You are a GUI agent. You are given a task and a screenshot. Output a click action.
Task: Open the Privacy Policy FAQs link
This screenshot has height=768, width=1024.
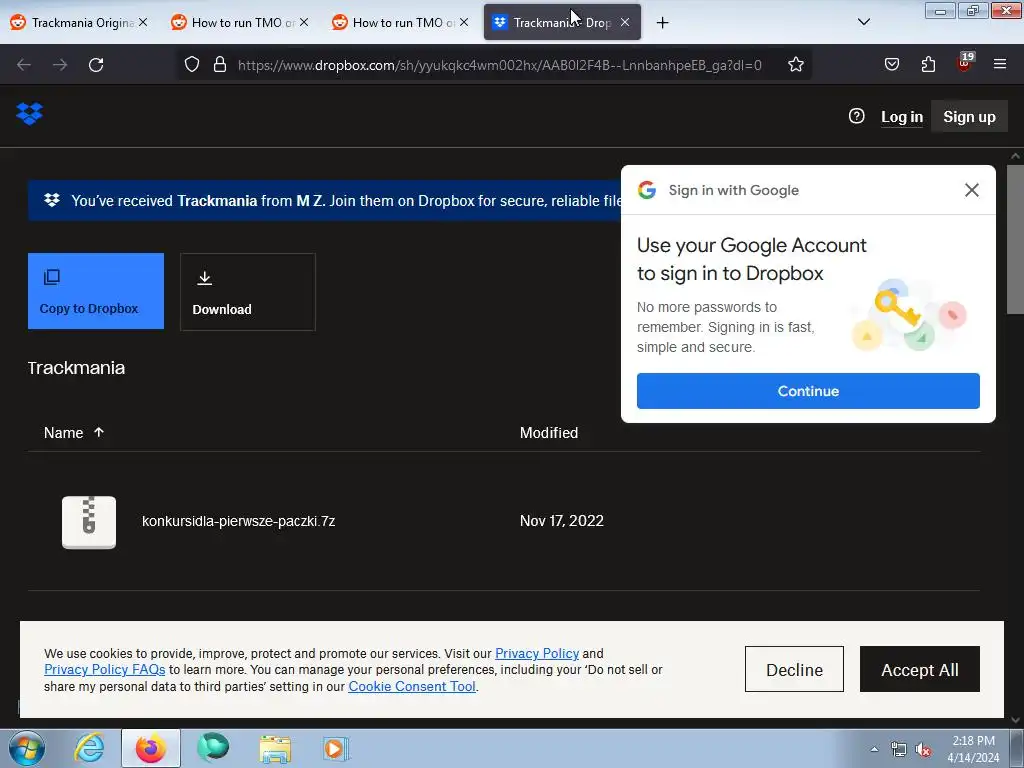click(104, 669)
